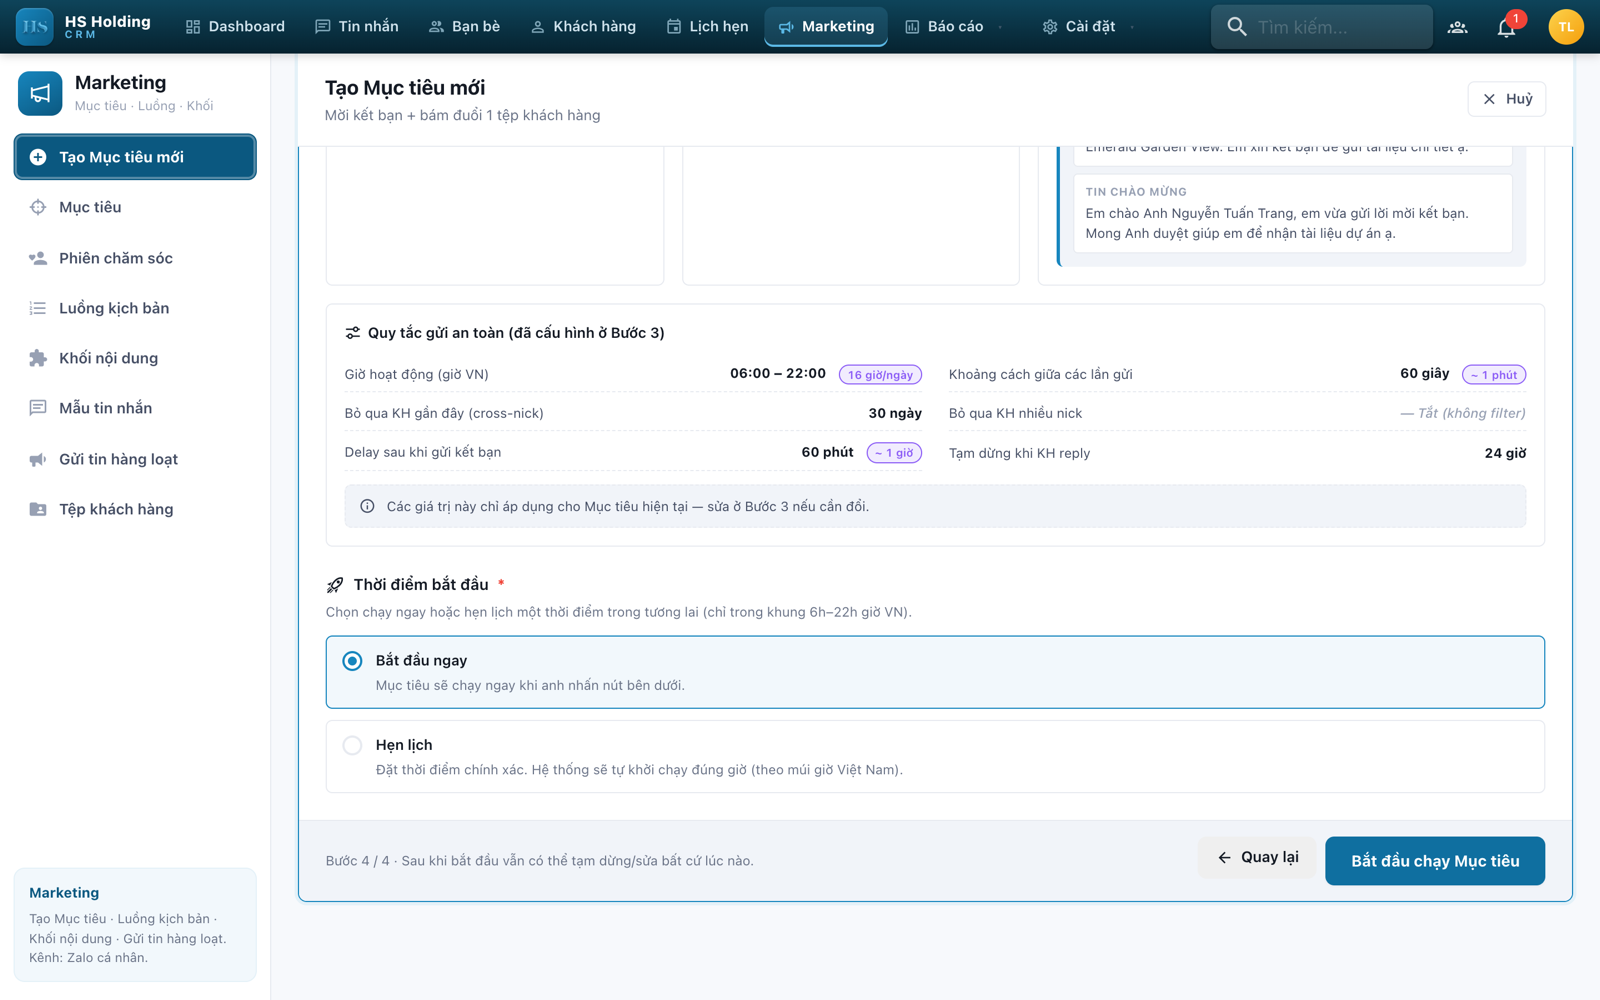Open Tệp khách hàng in sidebar

coord(135,509)
